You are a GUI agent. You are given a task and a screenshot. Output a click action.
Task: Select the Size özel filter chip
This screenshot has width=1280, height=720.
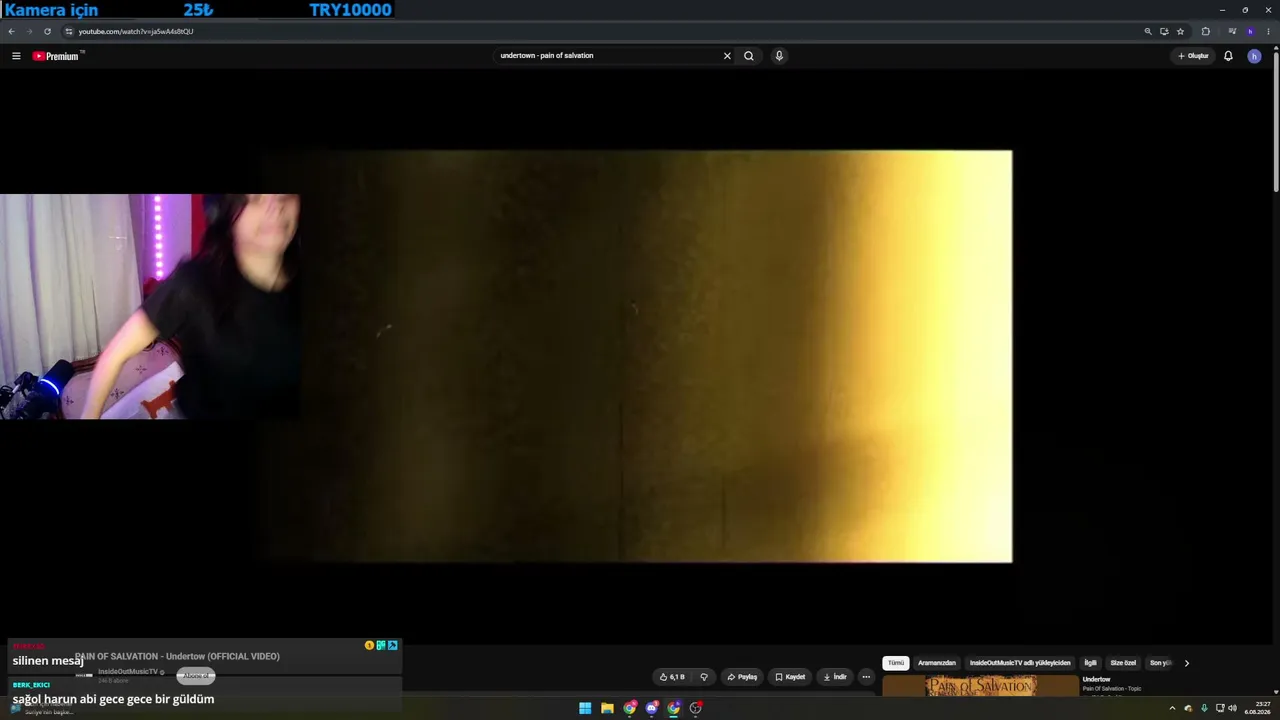[1123, 663]
